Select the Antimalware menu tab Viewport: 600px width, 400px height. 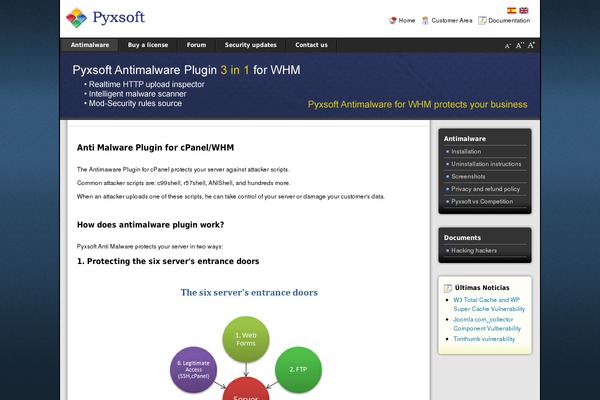[x=90, y=45]
